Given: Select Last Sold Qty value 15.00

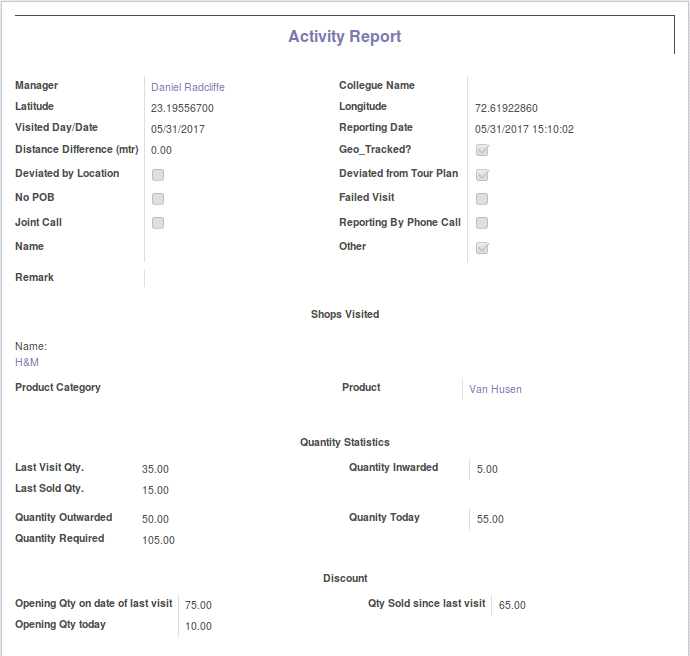Looking at the screenshot, I should (x=155, y=490).
